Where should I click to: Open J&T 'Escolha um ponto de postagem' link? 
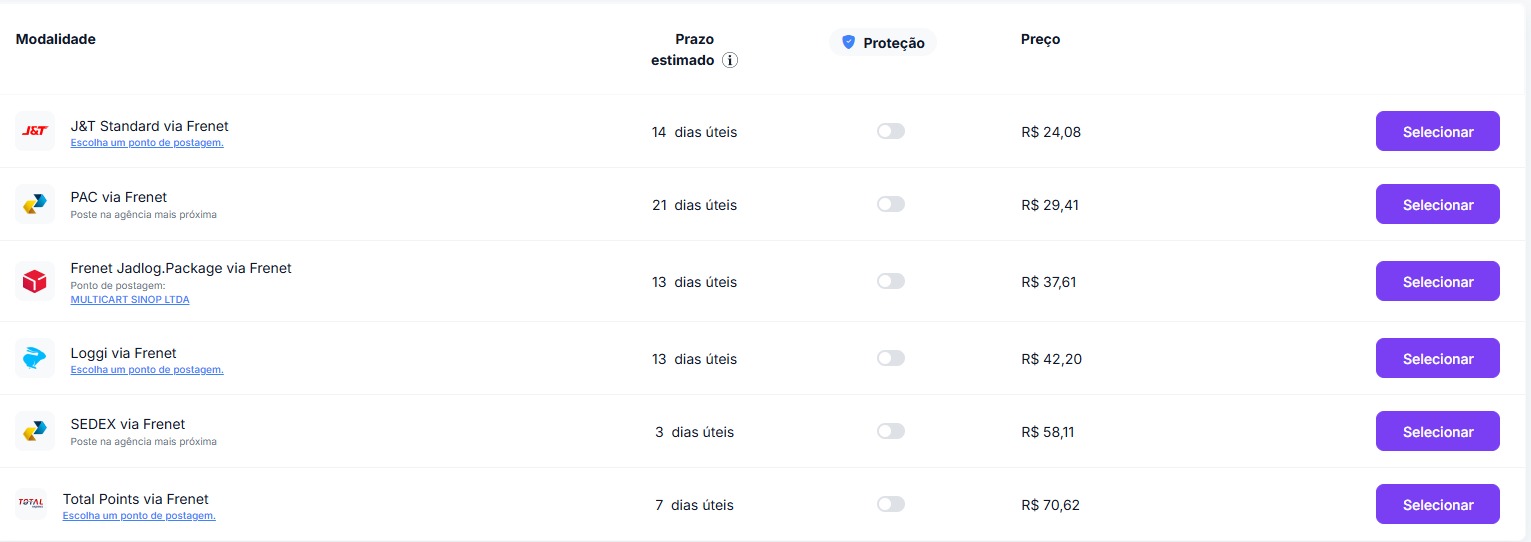(147, 143)
